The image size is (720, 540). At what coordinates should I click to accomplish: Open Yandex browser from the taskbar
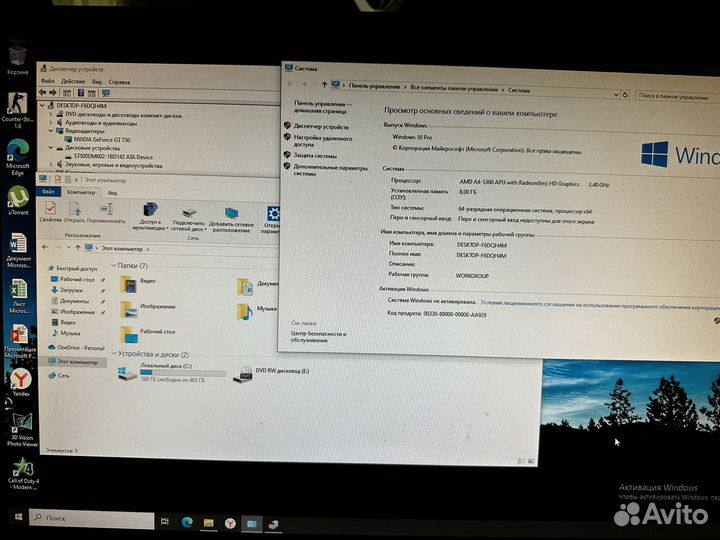(230, 523)
